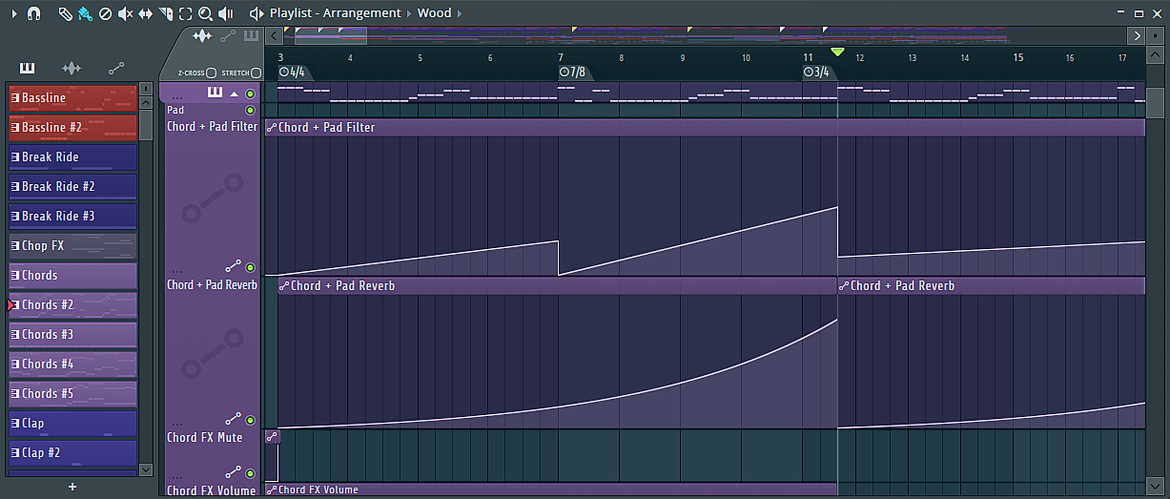Viewport: 1170px width, 499px height.
Task: Mute Chord + Pad Reverb track LED
Action: coord(250,420)
